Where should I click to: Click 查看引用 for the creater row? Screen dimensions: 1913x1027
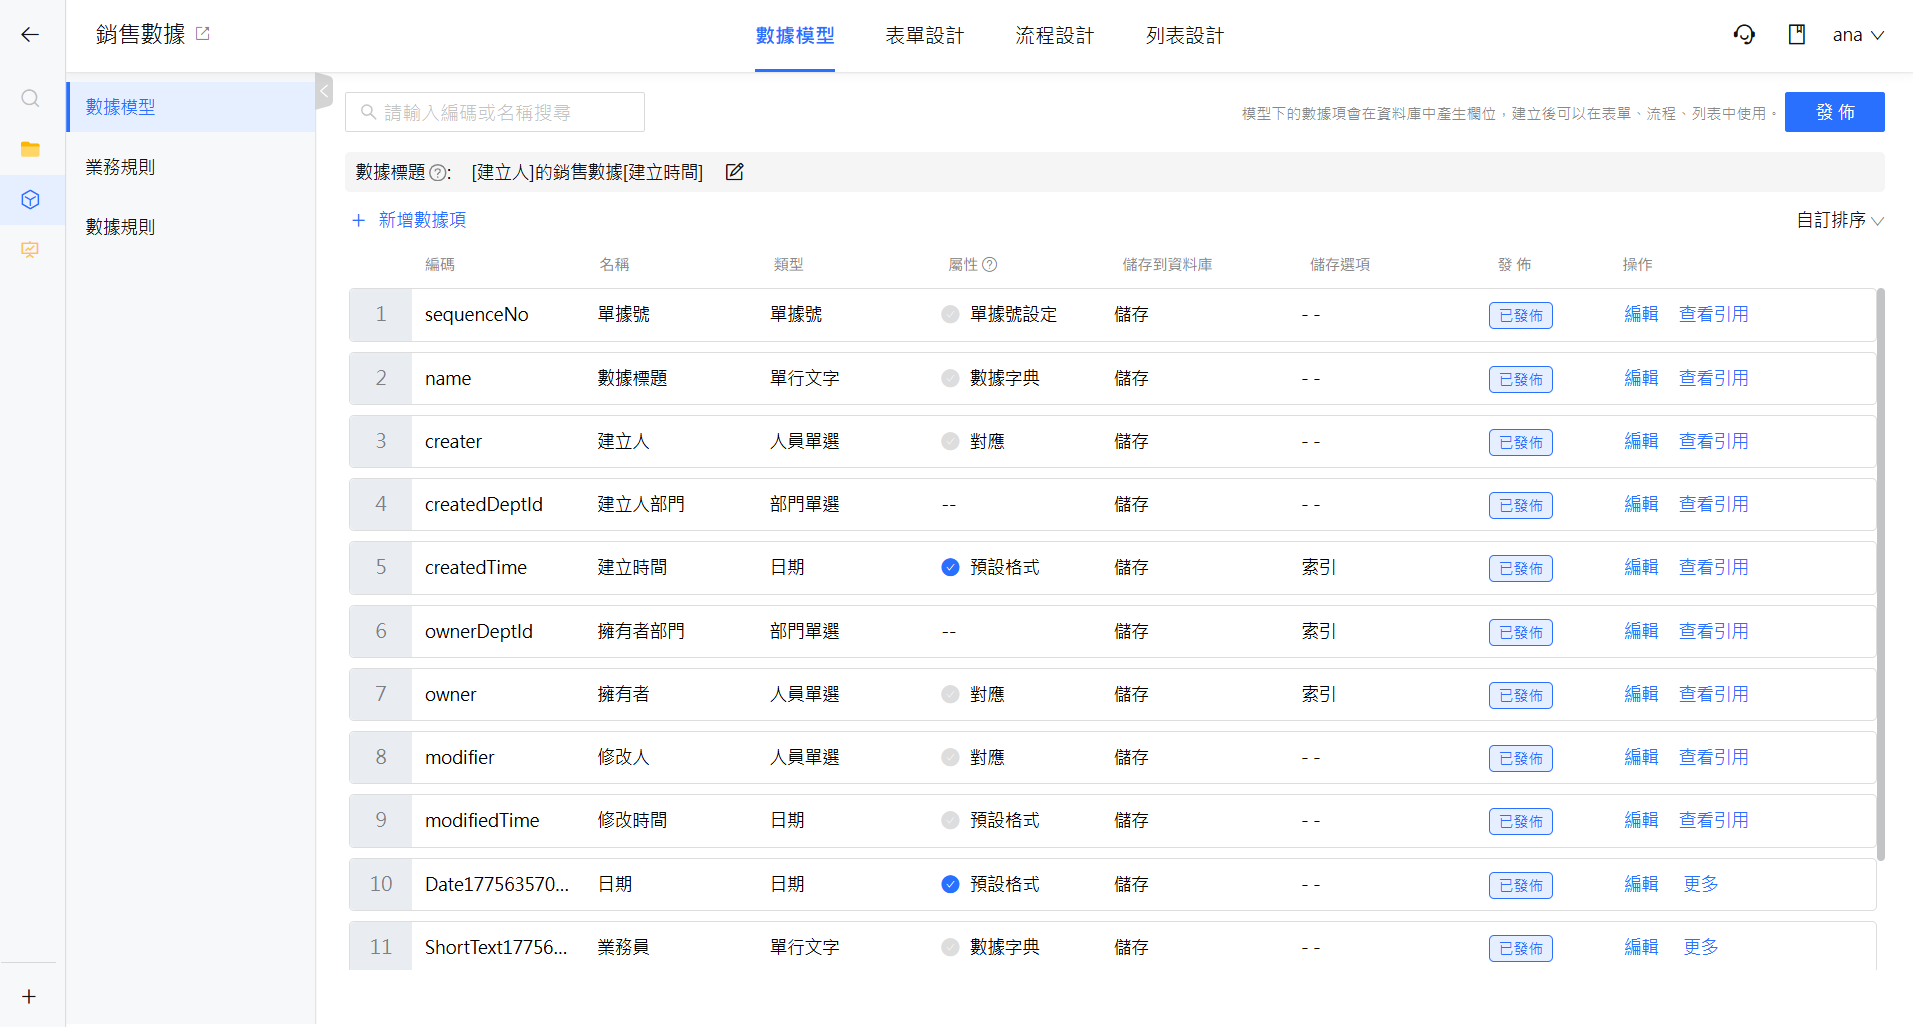tap(1713, 441)
